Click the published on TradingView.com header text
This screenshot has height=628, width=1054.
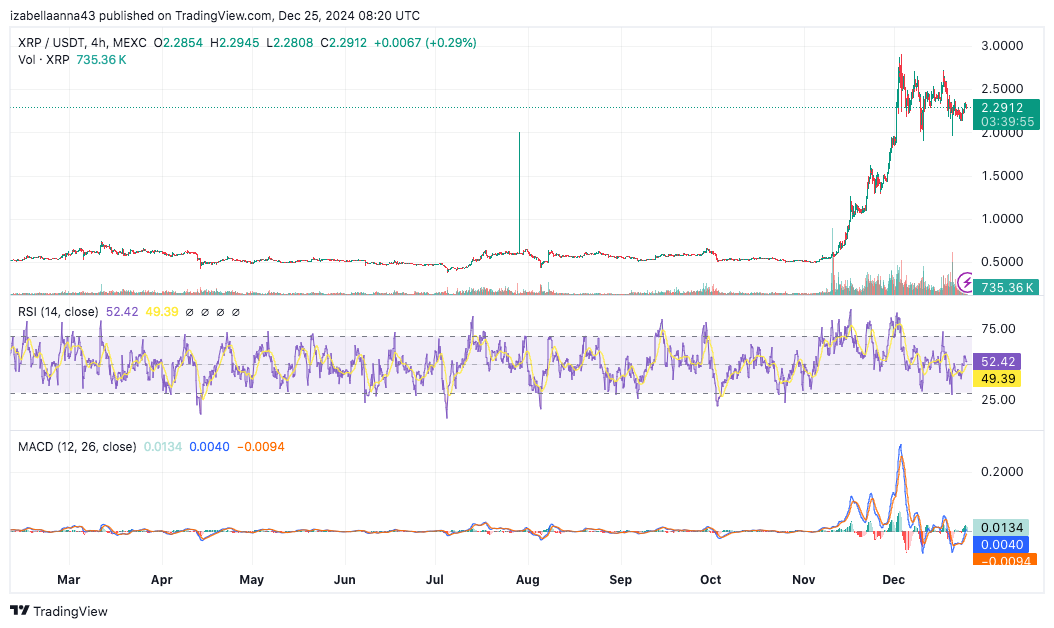click(x=215, y=15)
